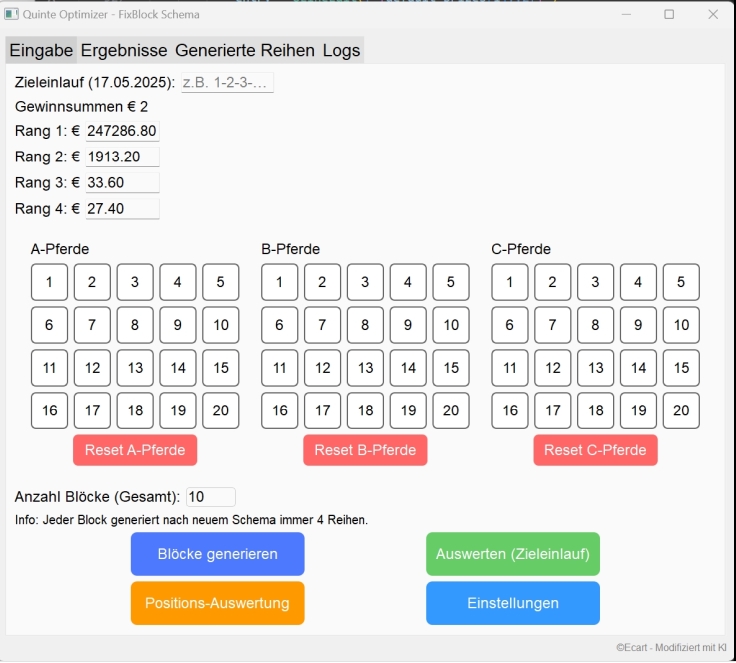Toggle horse 20 in C-Pferde
736x663 pixels.
(681, 410)
